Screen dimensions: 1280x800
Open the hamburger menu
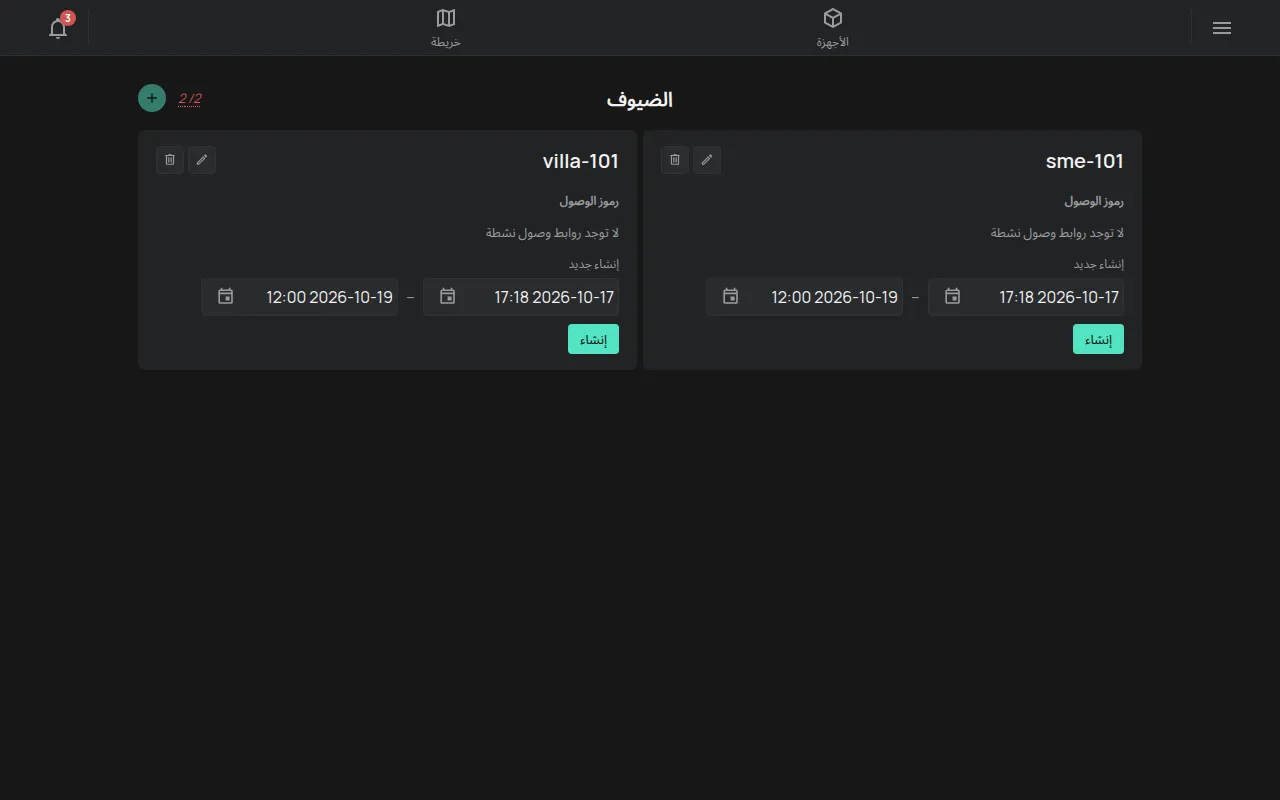[x=1221, y=28]
